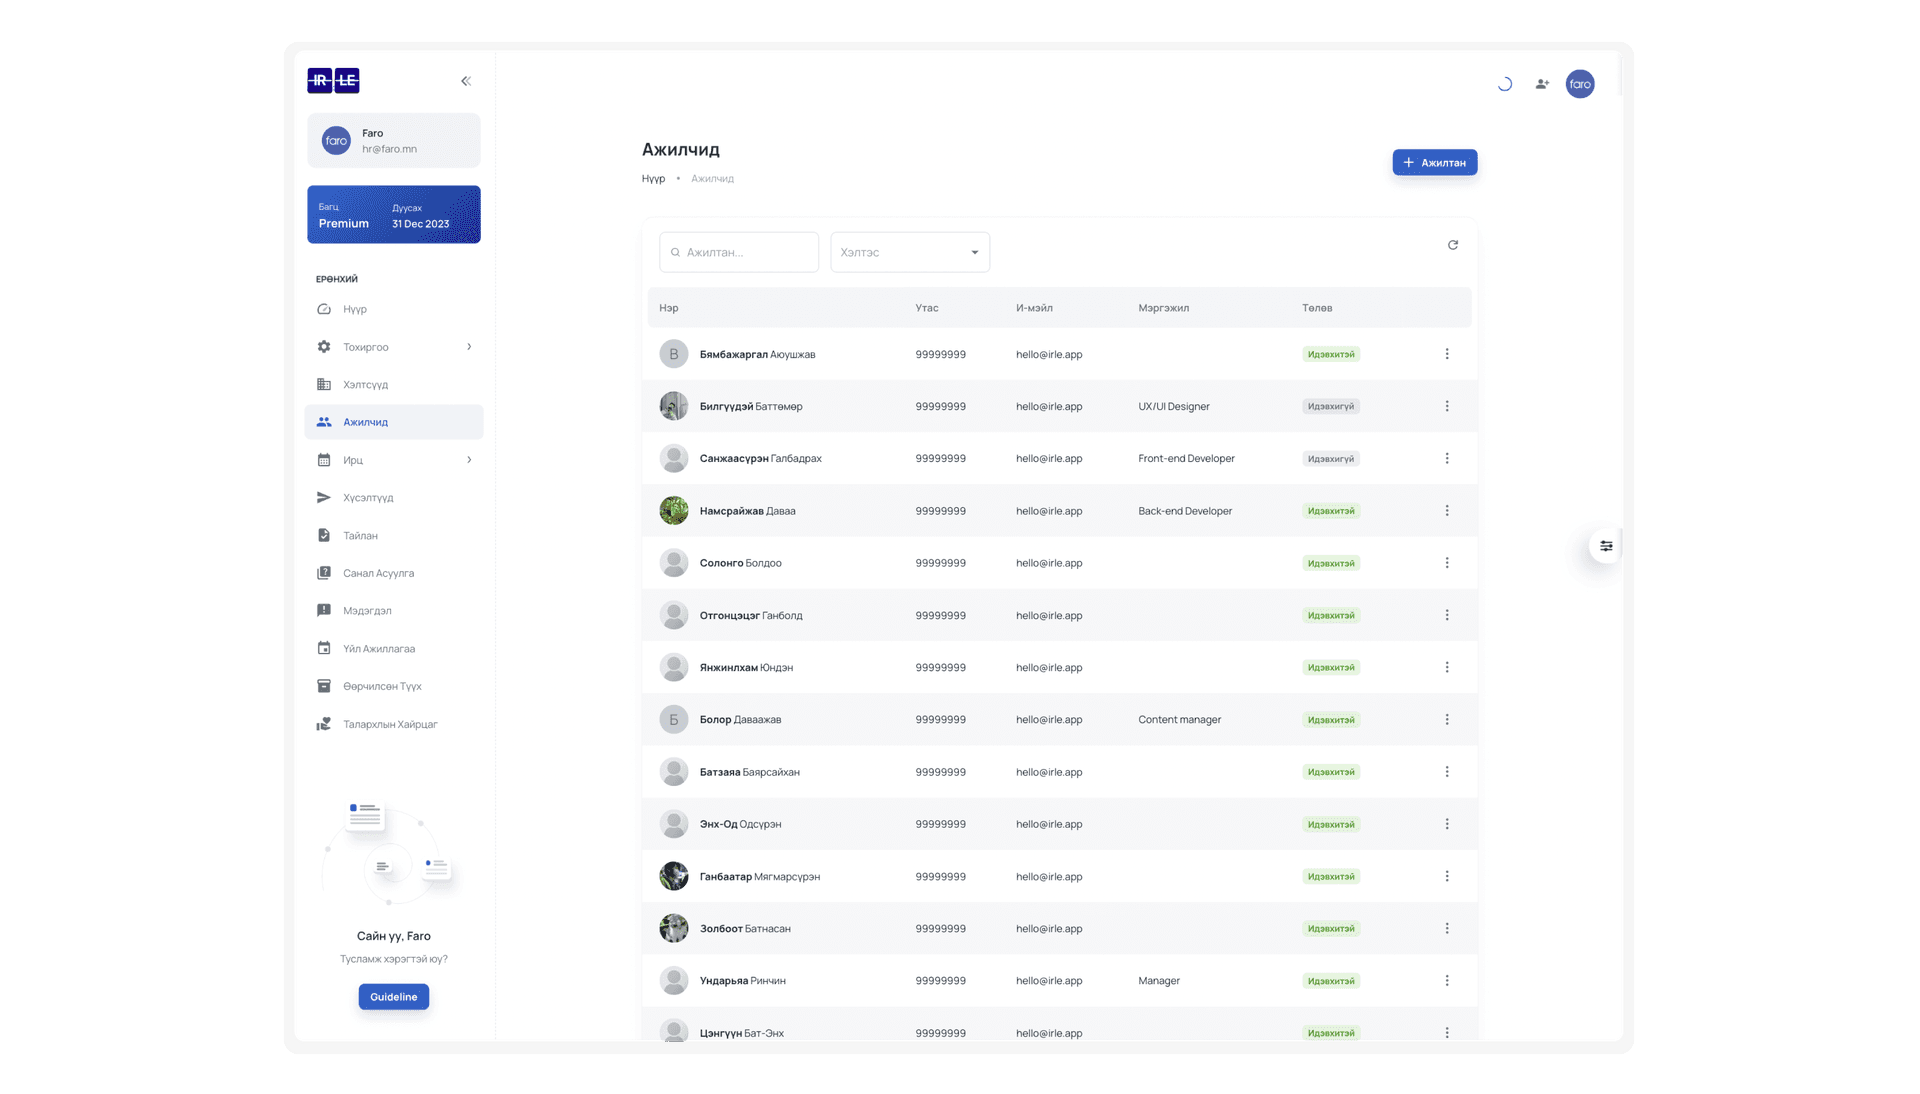Screen dimensions: 1920x1094
Task: Select the Хэлтсүүд departments icon
Action: [324, 384]
